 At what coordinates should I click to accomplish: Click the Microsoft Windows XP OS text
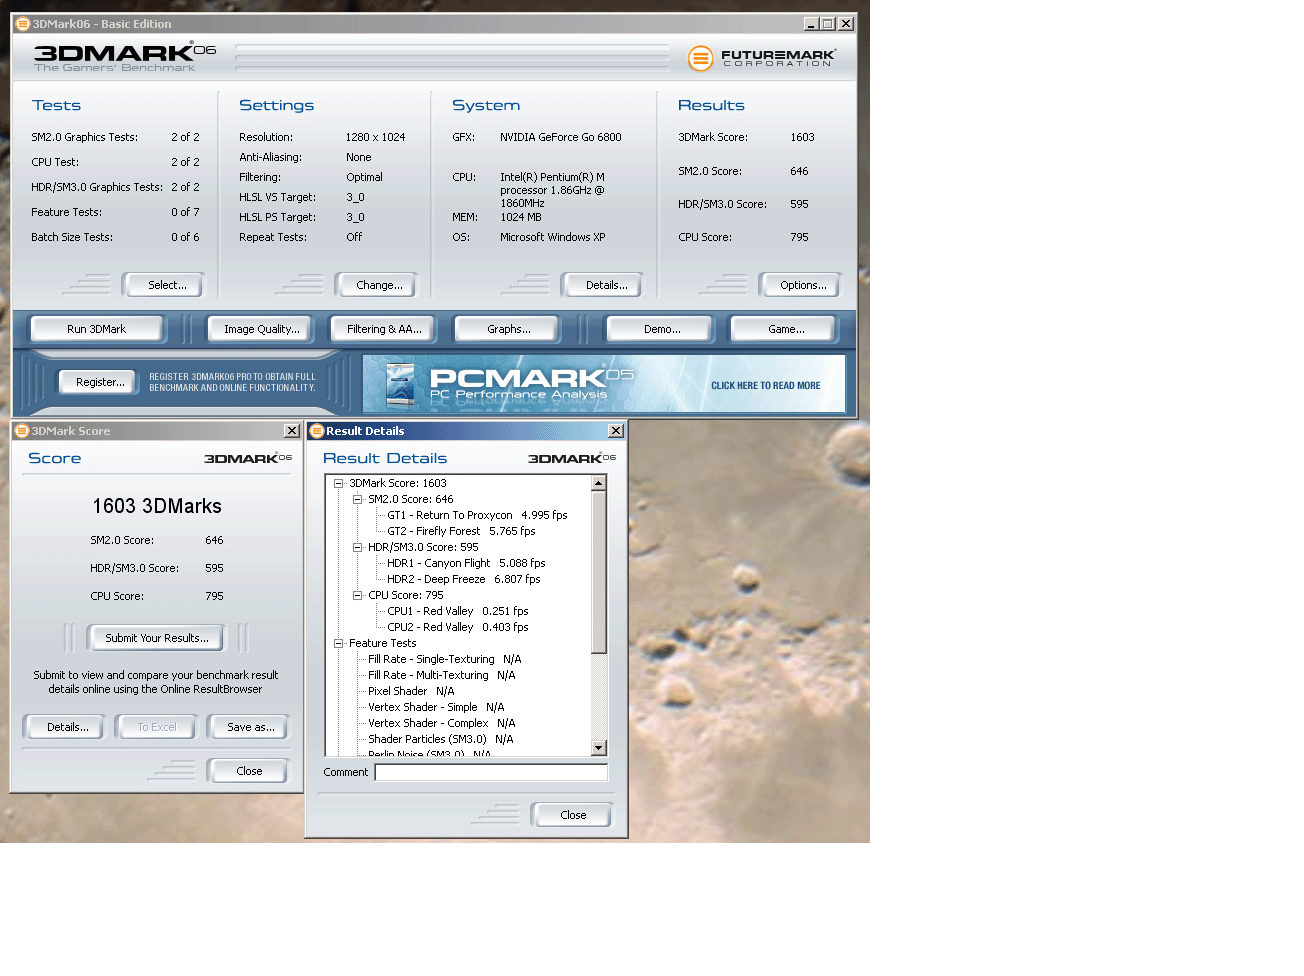click(x=552, y=237)
